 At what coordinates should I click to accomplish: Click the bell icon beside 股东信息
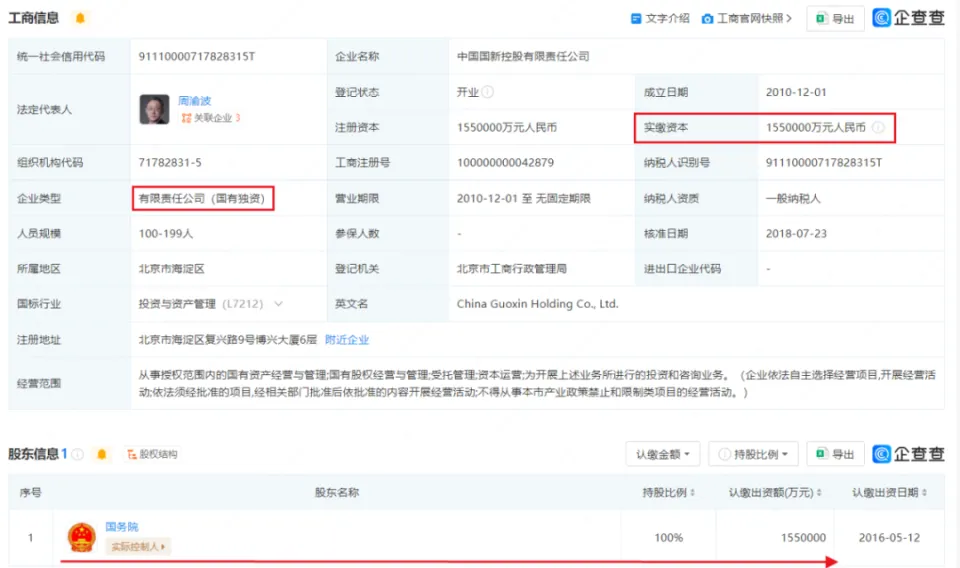coord(101,454)
